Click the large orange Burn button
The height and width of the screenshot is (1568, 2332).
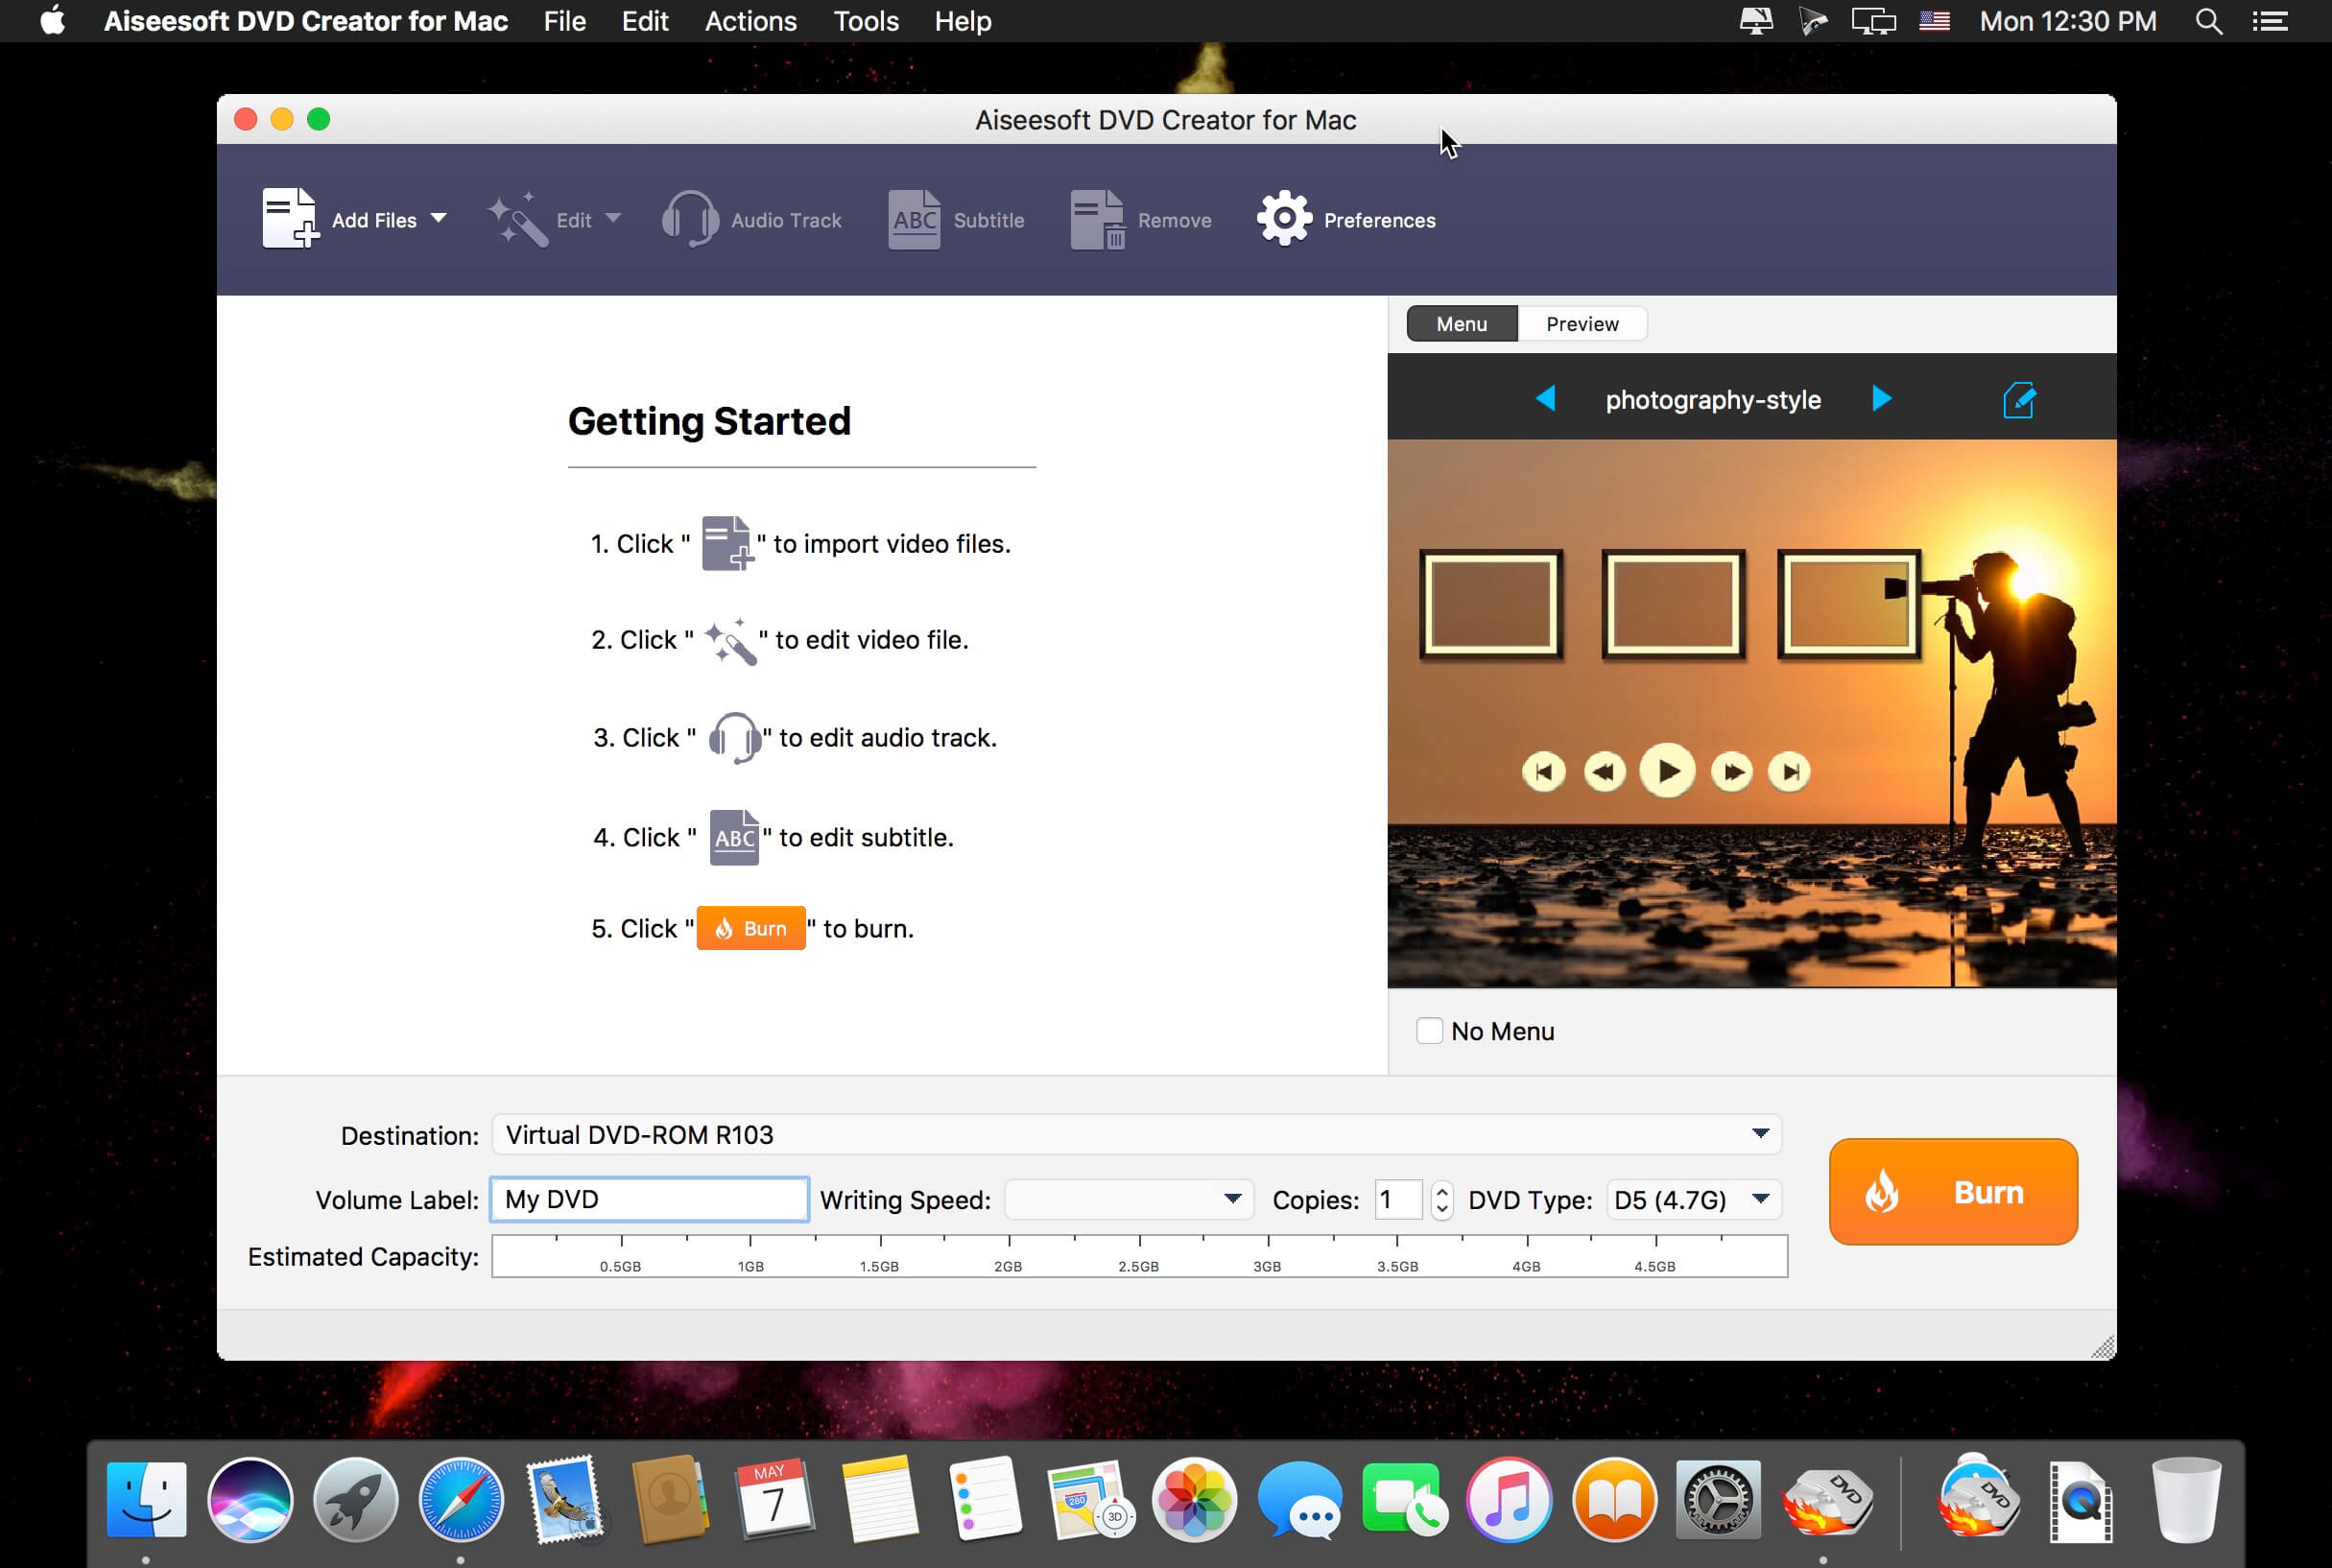1952,1192
